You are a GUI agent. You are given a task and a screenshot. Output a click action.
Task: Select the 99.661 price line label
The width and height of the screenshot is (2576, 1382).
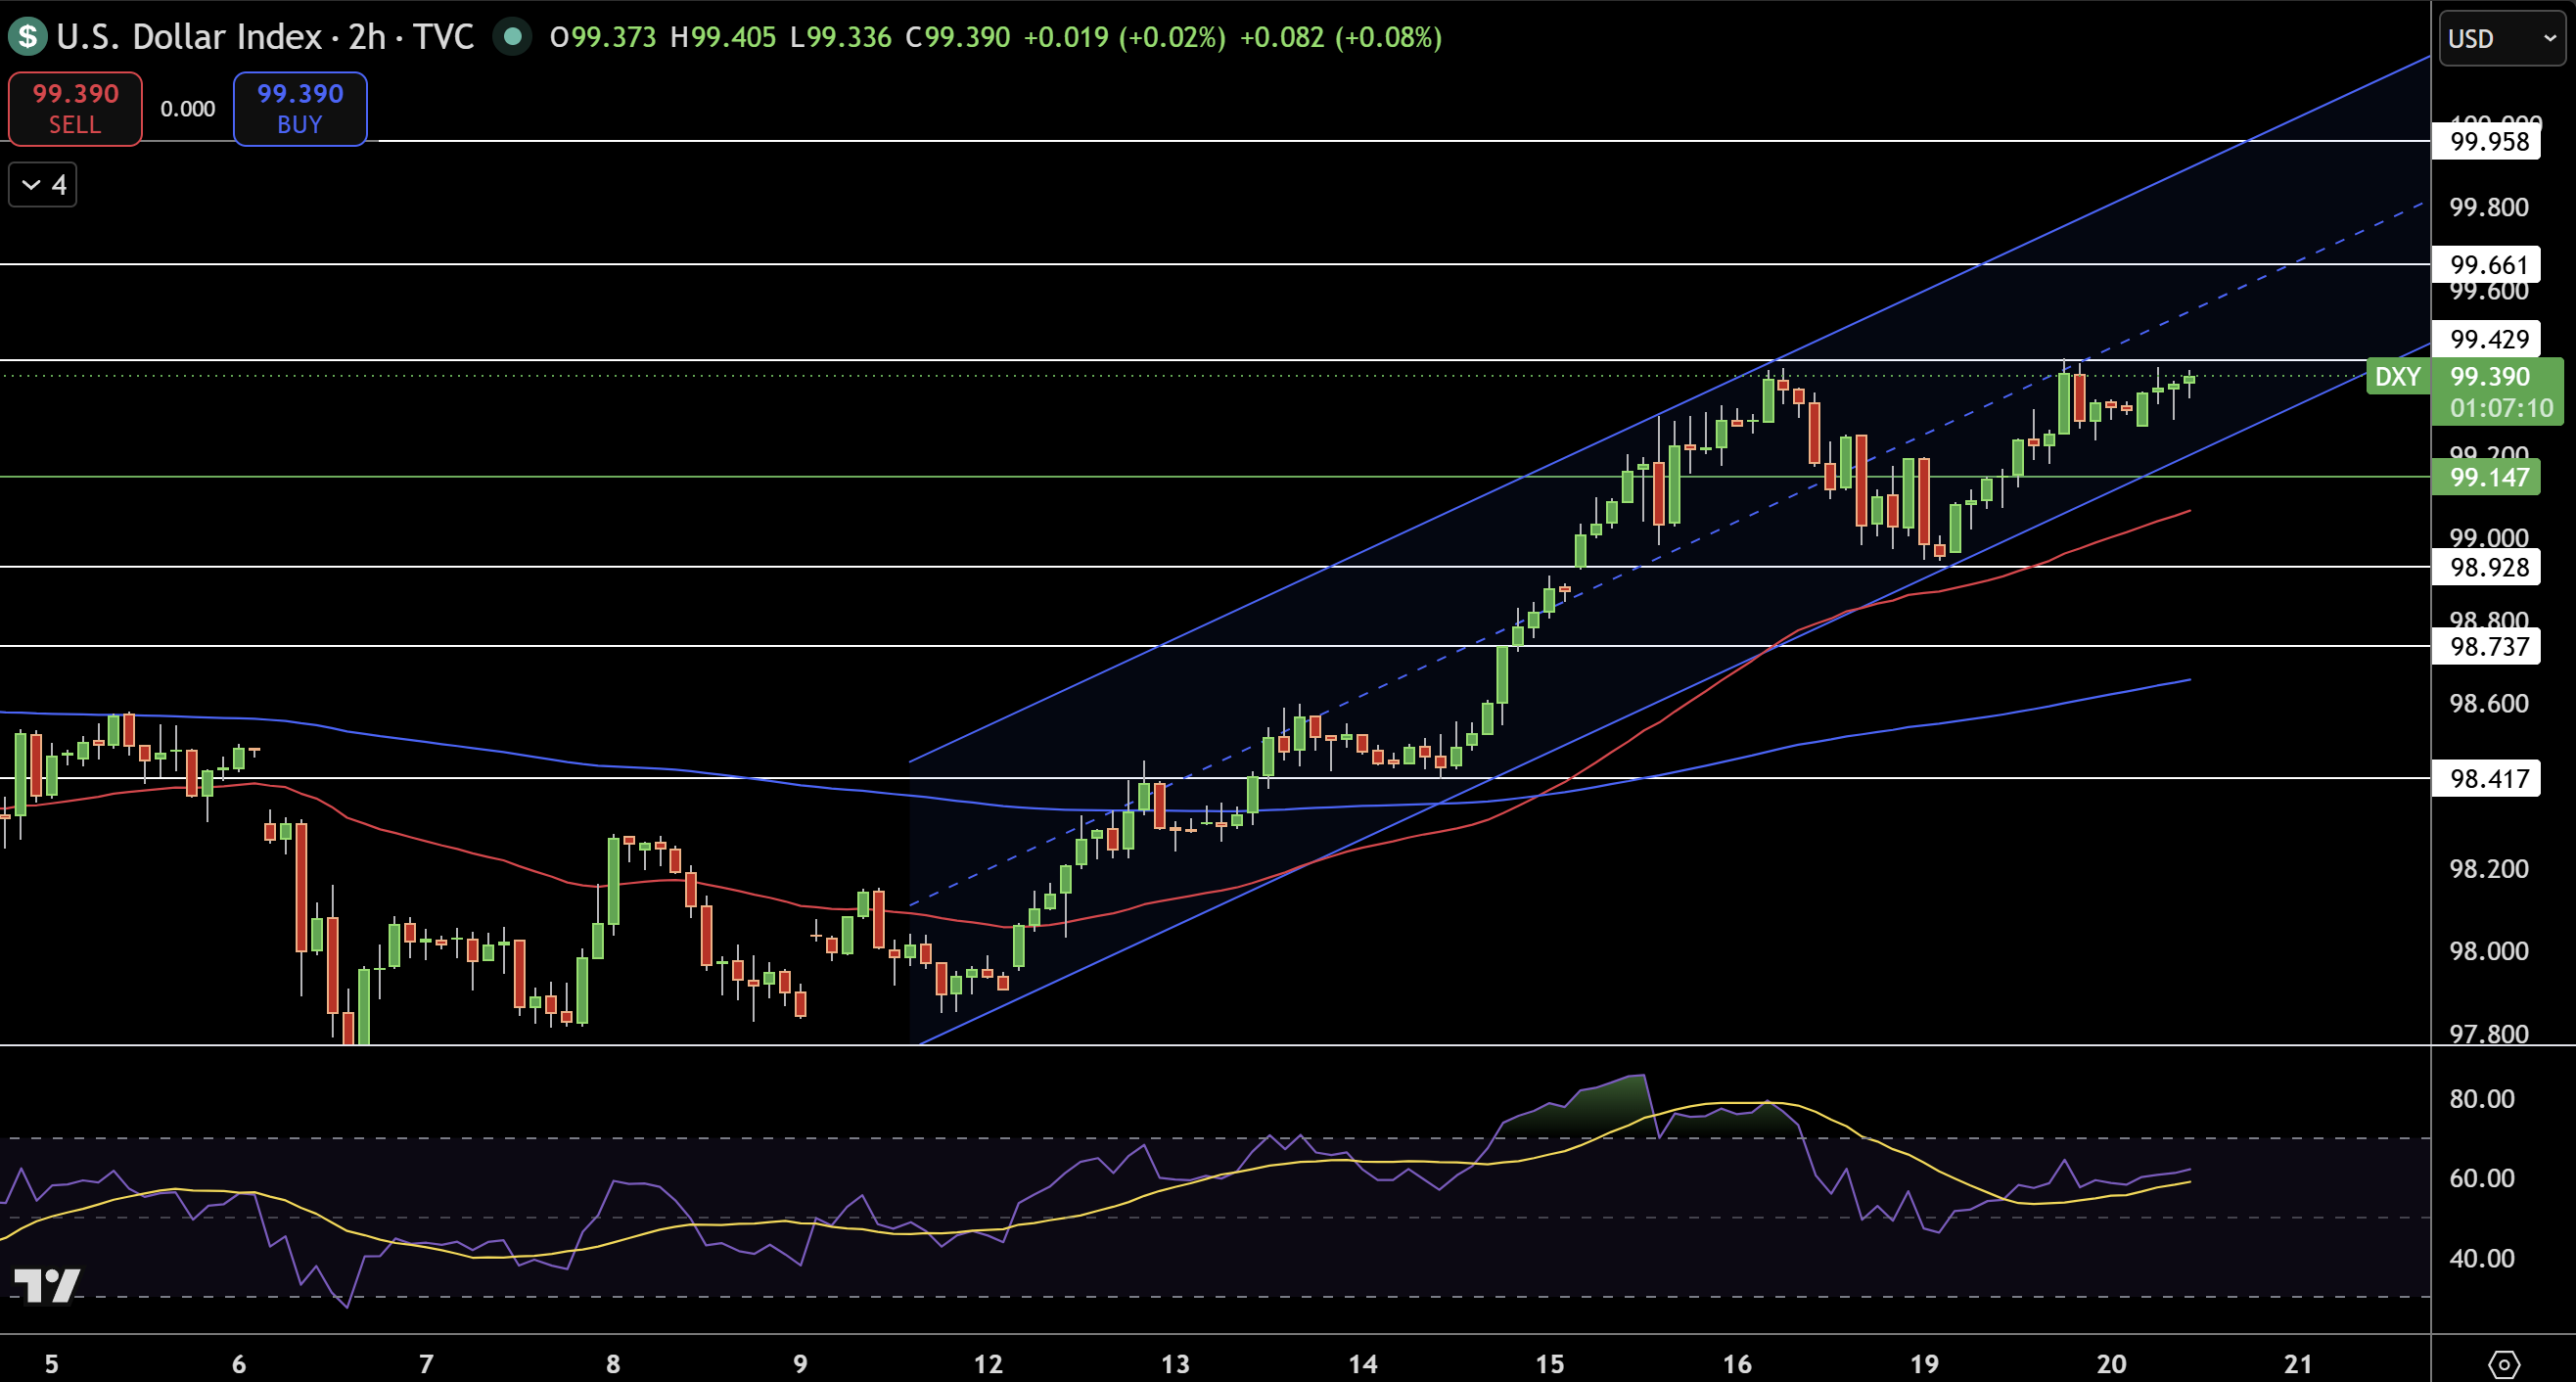click(x=2488, y=264)
